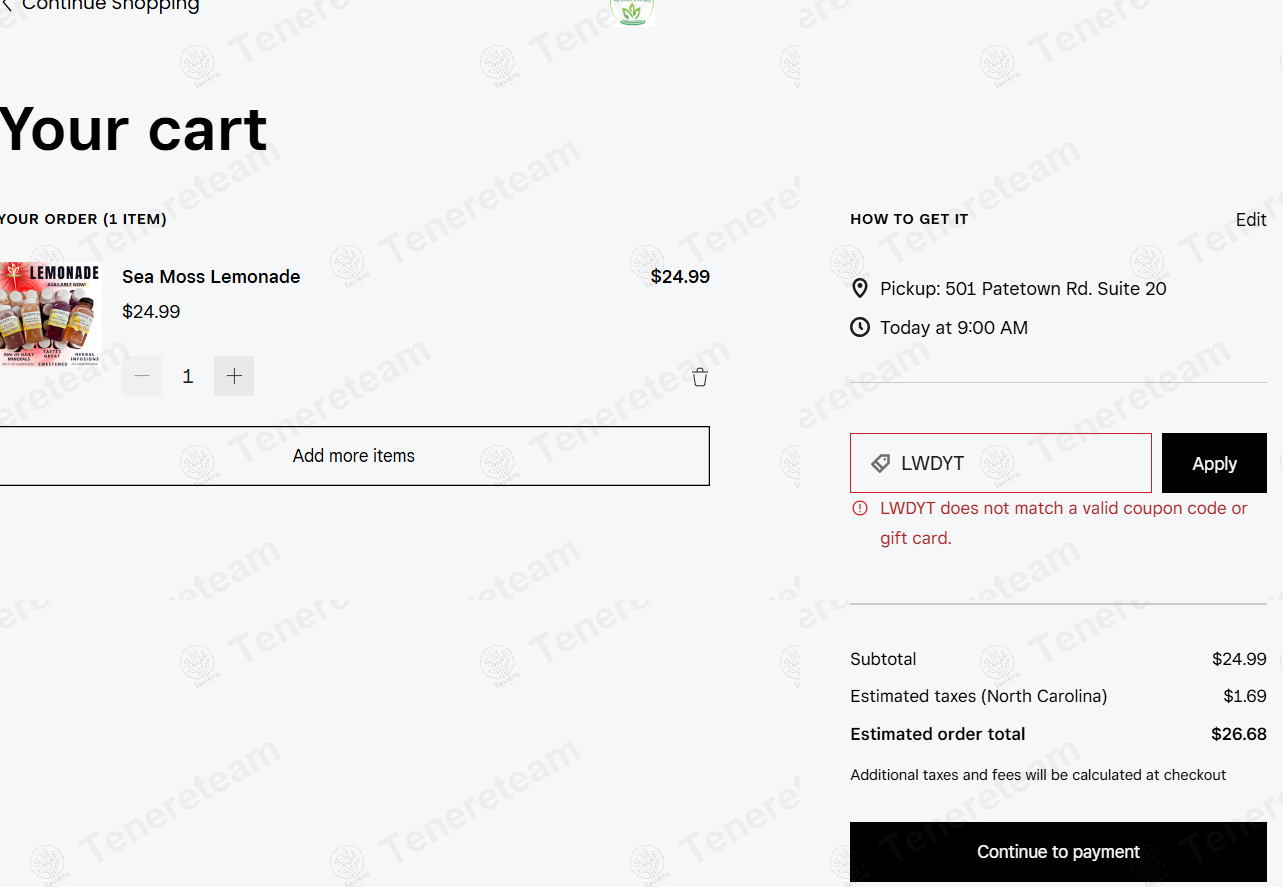Focus the coupon code field with LWDYT
The height and width of the screenshot is (887, 1283).
[1001, 463]
